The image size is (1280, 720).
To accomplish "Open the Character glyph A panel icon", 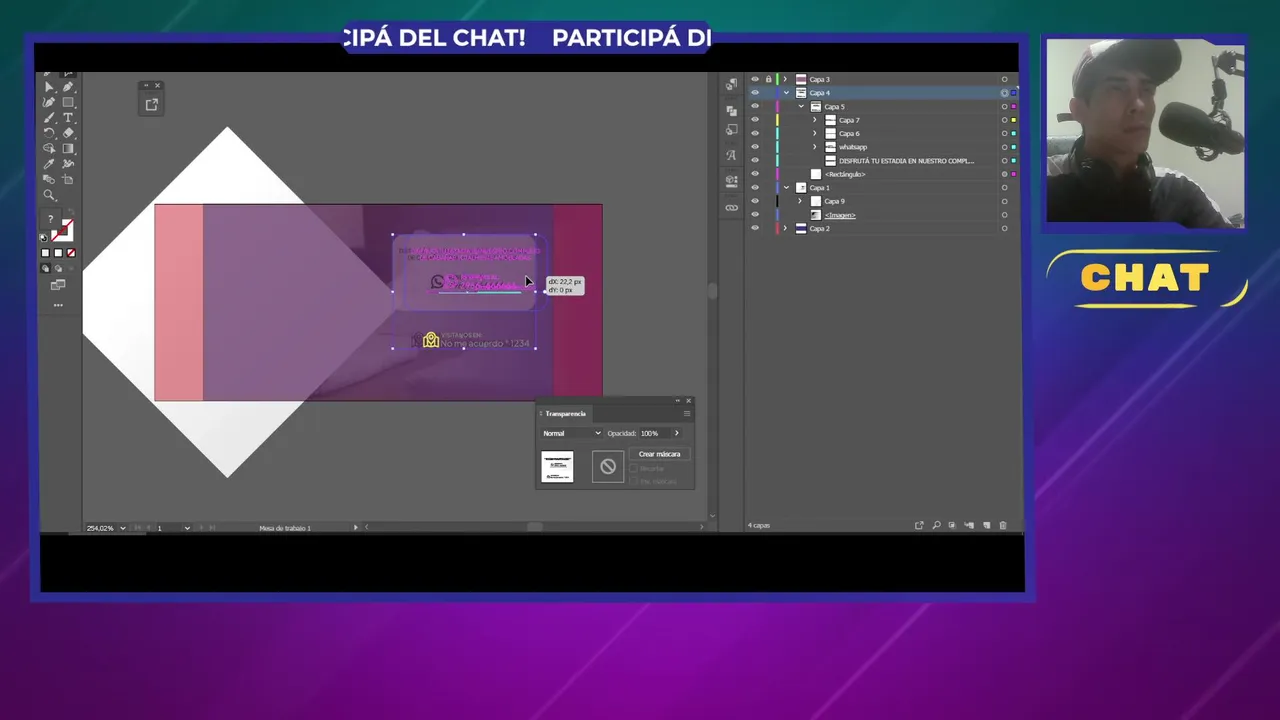I will [x=731, y=155].
